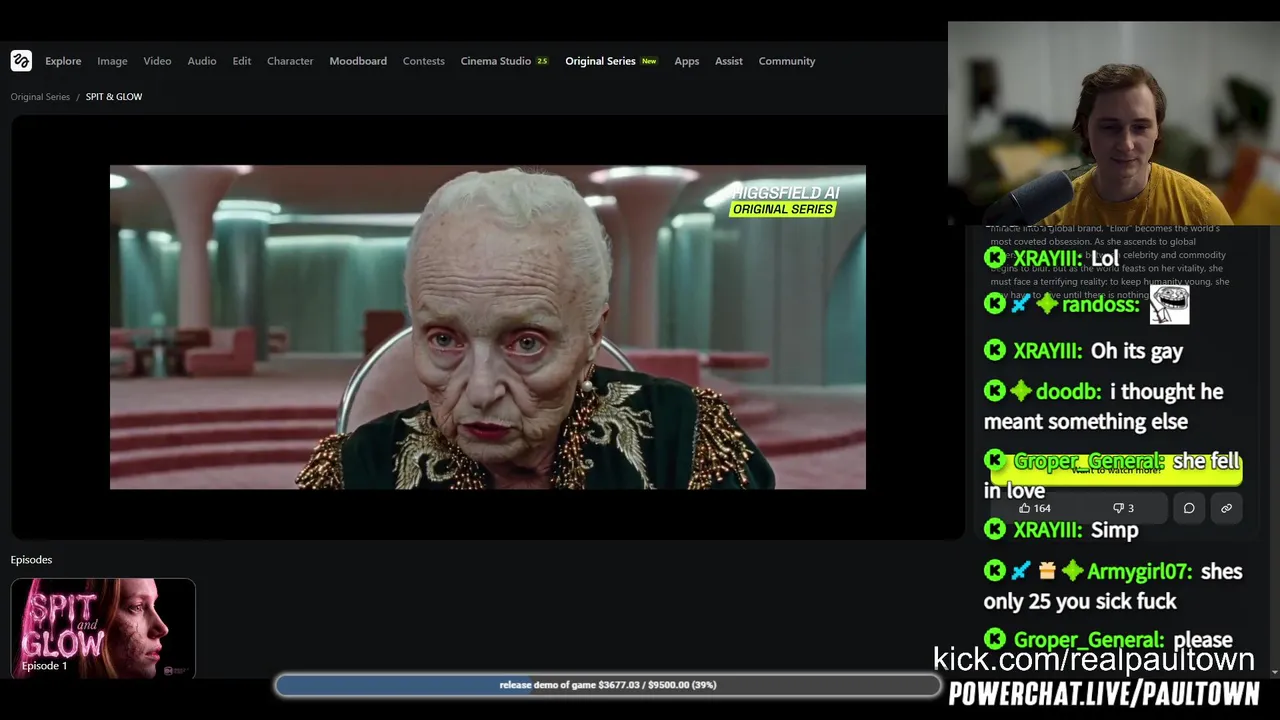The width and height of the screenshot is (1280, 720).
Task: Open the Video menu item
Action: (x=157, y=61)
